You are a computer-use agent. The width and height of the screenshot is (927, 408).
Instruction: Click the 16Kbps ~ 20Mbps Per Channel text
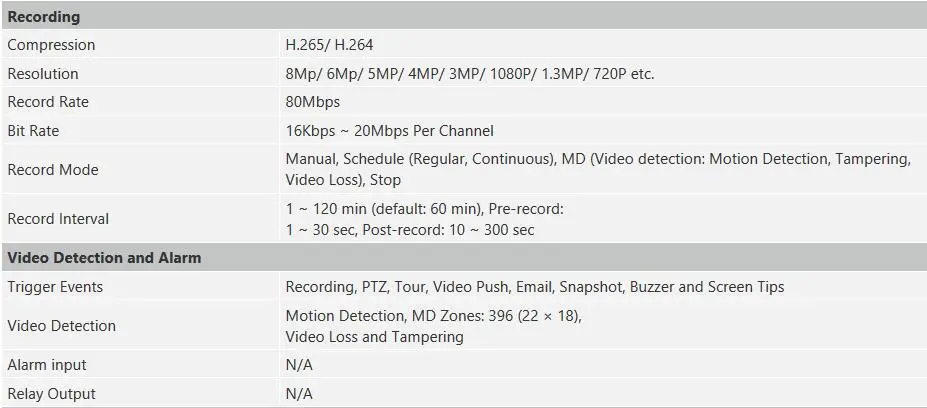coord(390,131)
